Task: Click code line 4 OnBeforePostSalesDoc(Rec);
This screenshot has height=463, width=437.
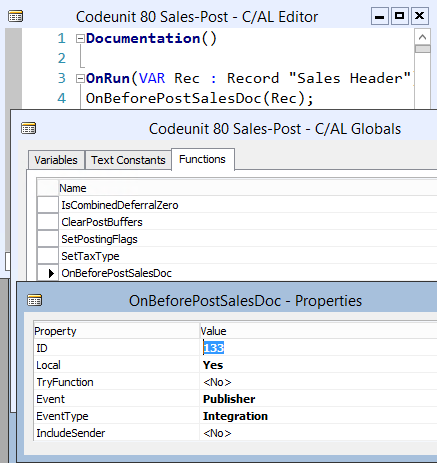Action: [x=200, y=98]
